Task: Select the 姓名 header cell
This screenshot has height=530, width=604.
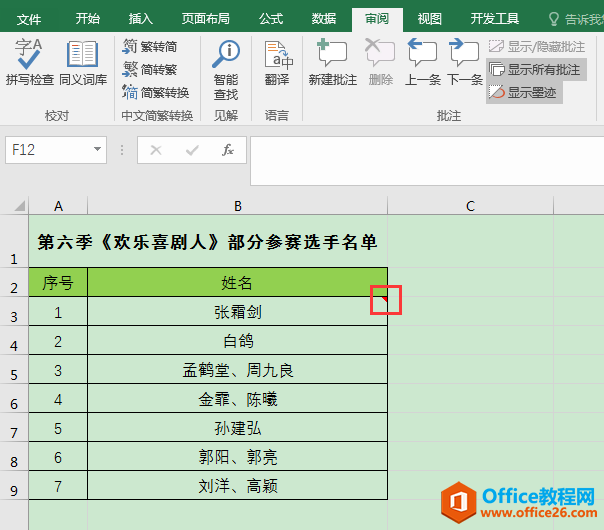Action: pyautogui.click(x=237, y=282)
